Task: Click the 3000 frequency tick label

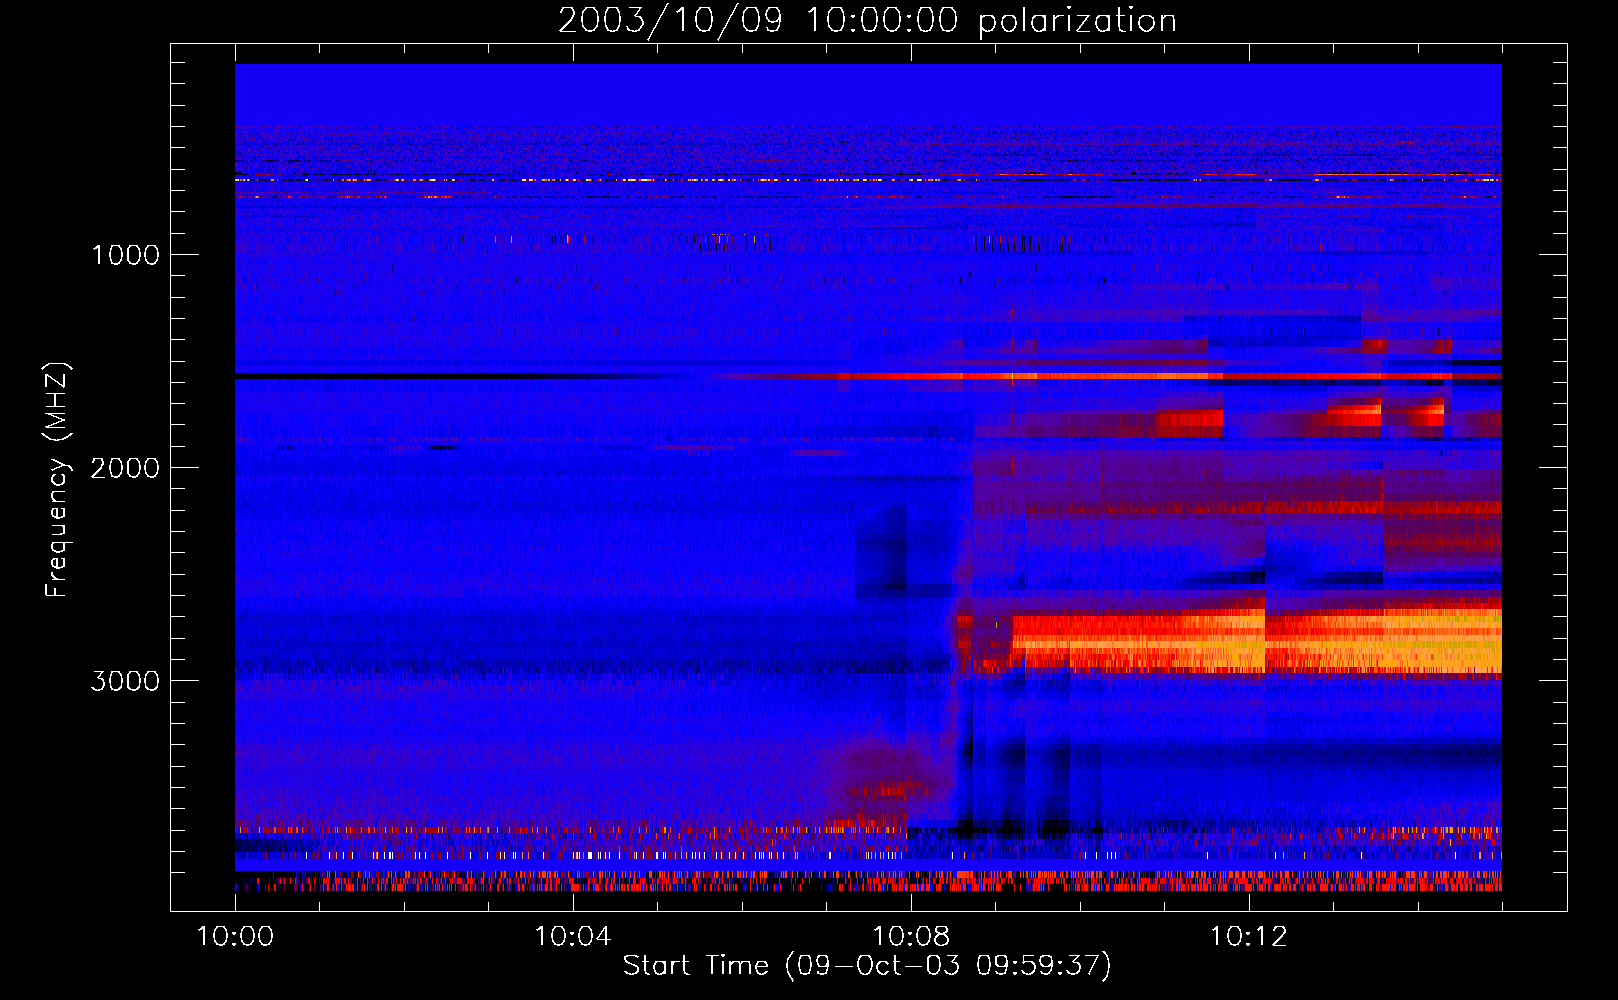Action: tap(125, 681)
